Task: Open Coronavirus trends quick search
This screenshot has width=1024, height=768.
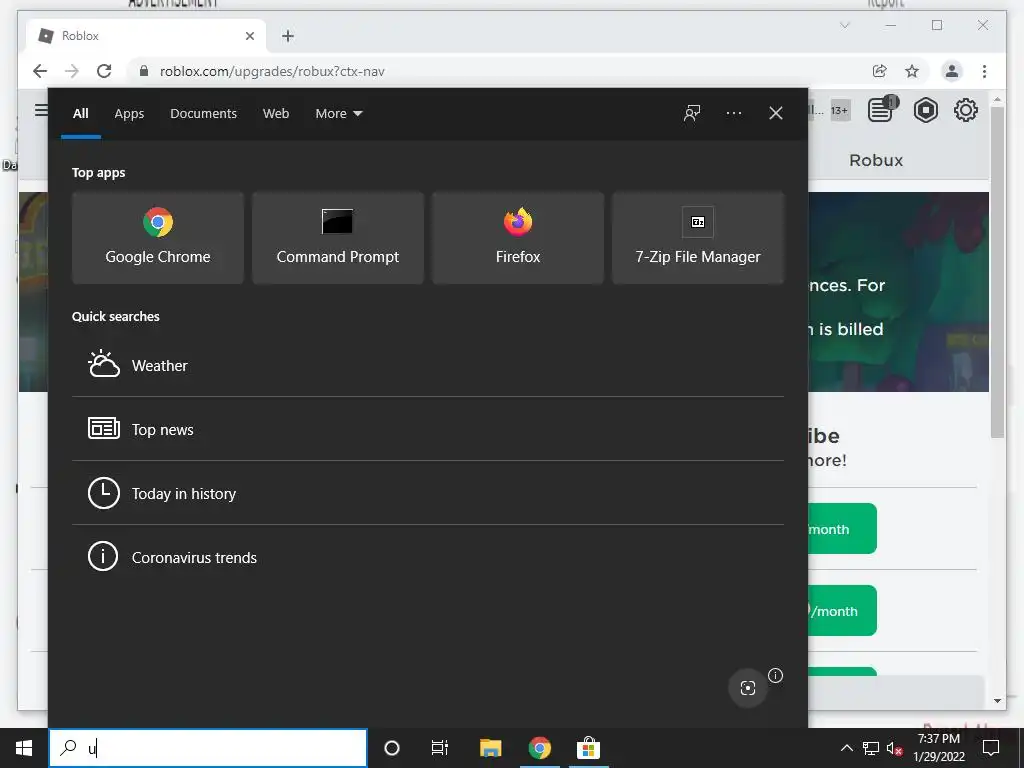Action: (428, 557)
